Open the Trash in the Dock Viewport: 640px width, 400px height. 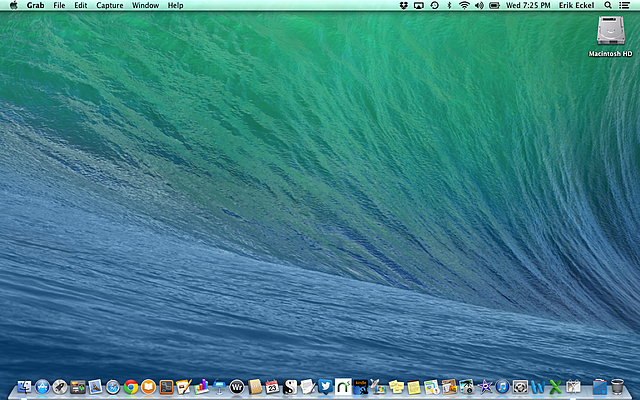pos(617,386)
